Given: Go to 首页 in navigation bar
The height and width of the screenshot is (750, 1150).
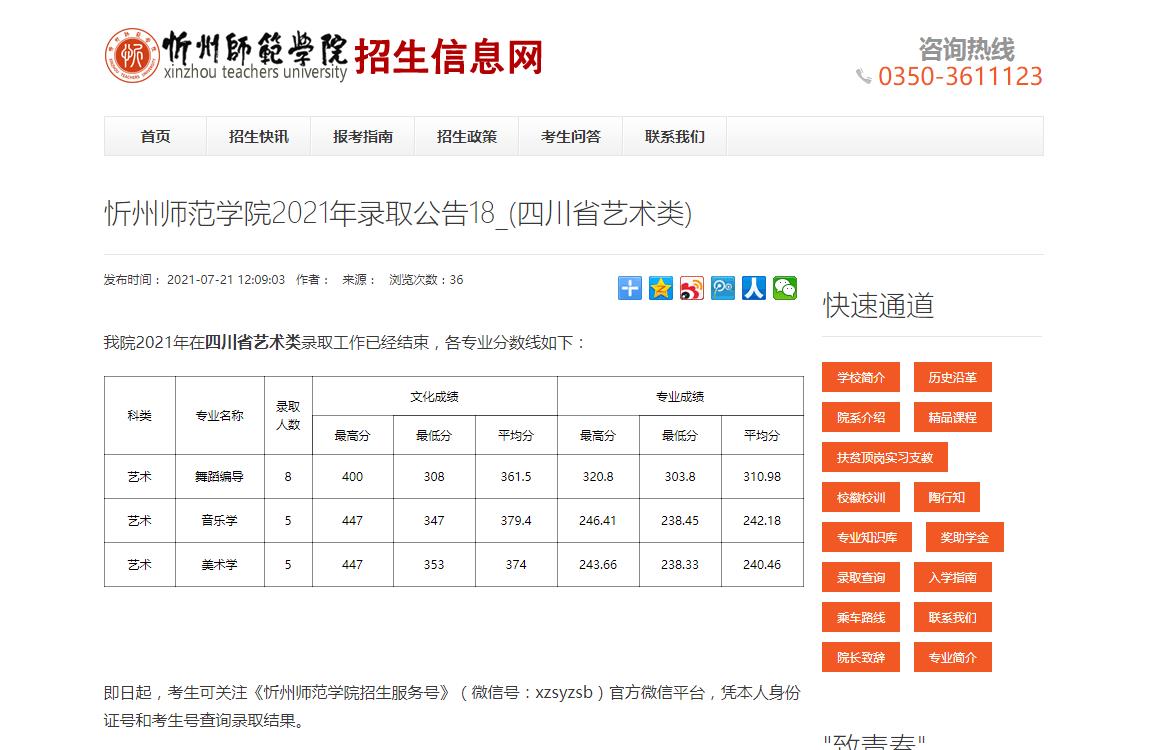Looking at the screenshot, I should tap(155, 136).
